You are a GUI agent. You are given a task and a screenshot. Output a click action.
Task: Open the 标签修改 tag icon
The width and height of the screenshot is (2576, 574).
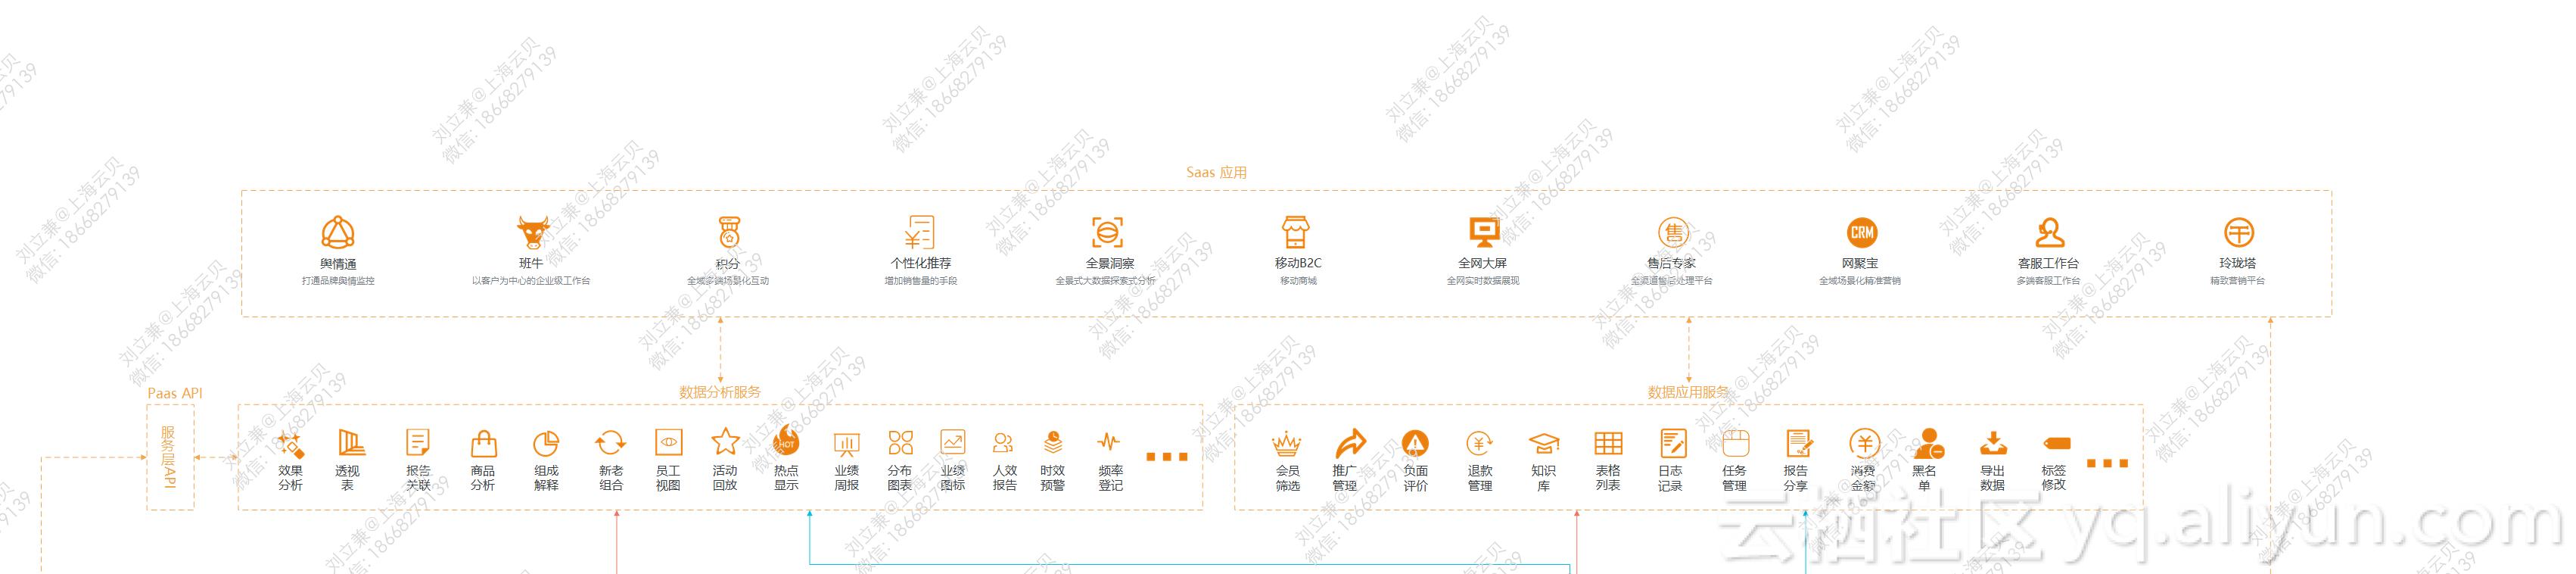pyautogui.click(x=2056, y=443)
